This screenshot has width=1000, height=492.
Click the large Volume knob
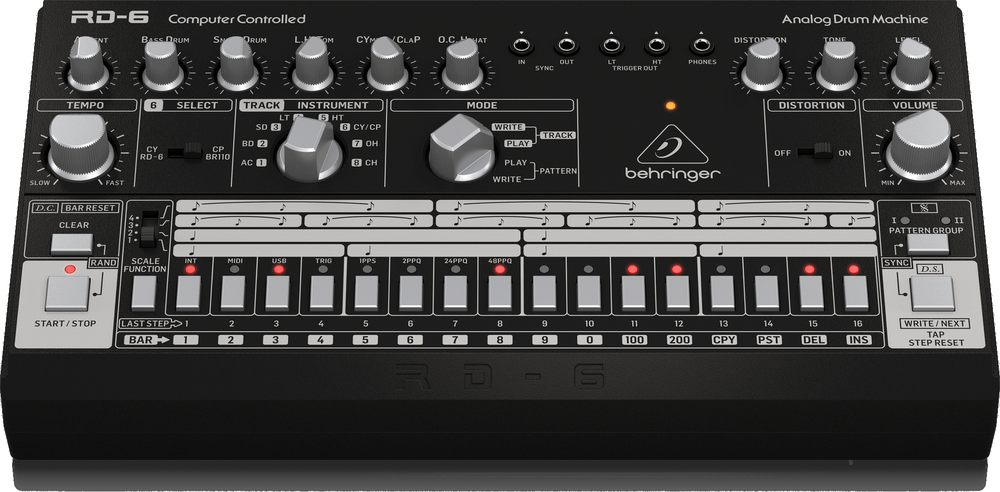[919, 148]
